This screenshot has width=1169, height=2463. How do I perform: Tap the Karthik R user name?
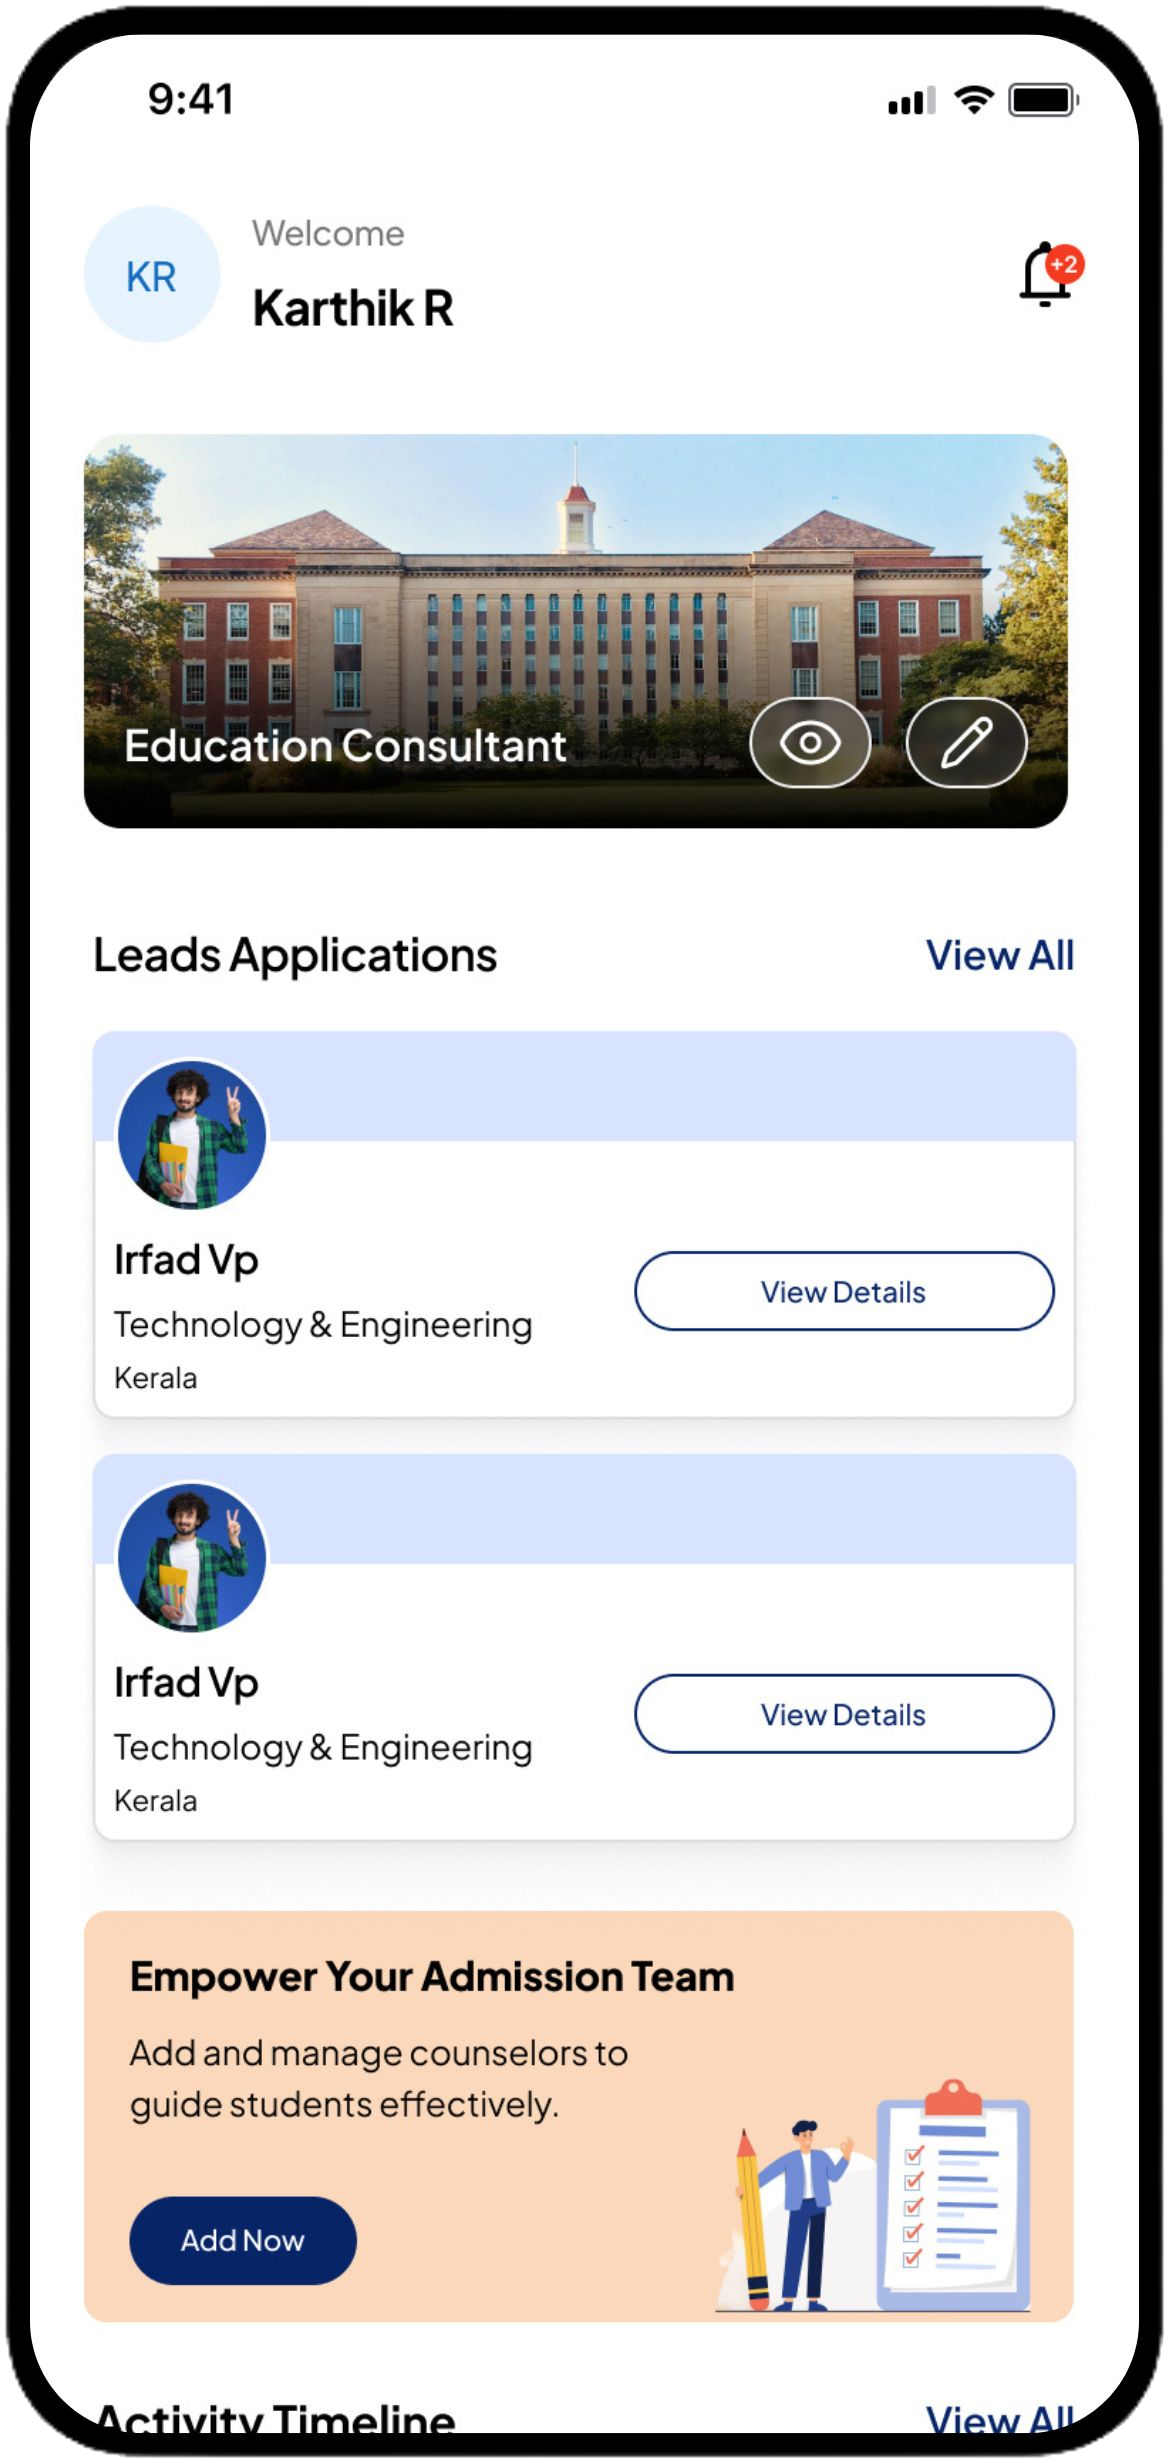point(353,308)
